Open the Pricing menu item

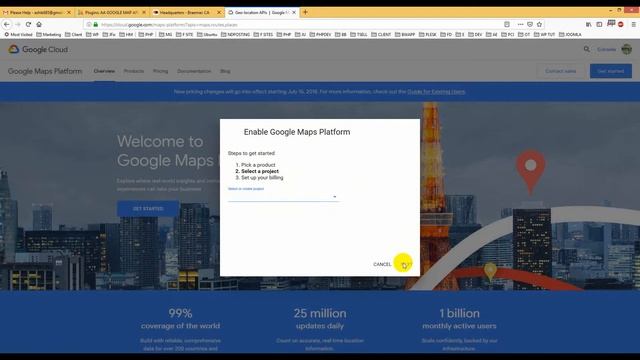[x=160, y=71]
